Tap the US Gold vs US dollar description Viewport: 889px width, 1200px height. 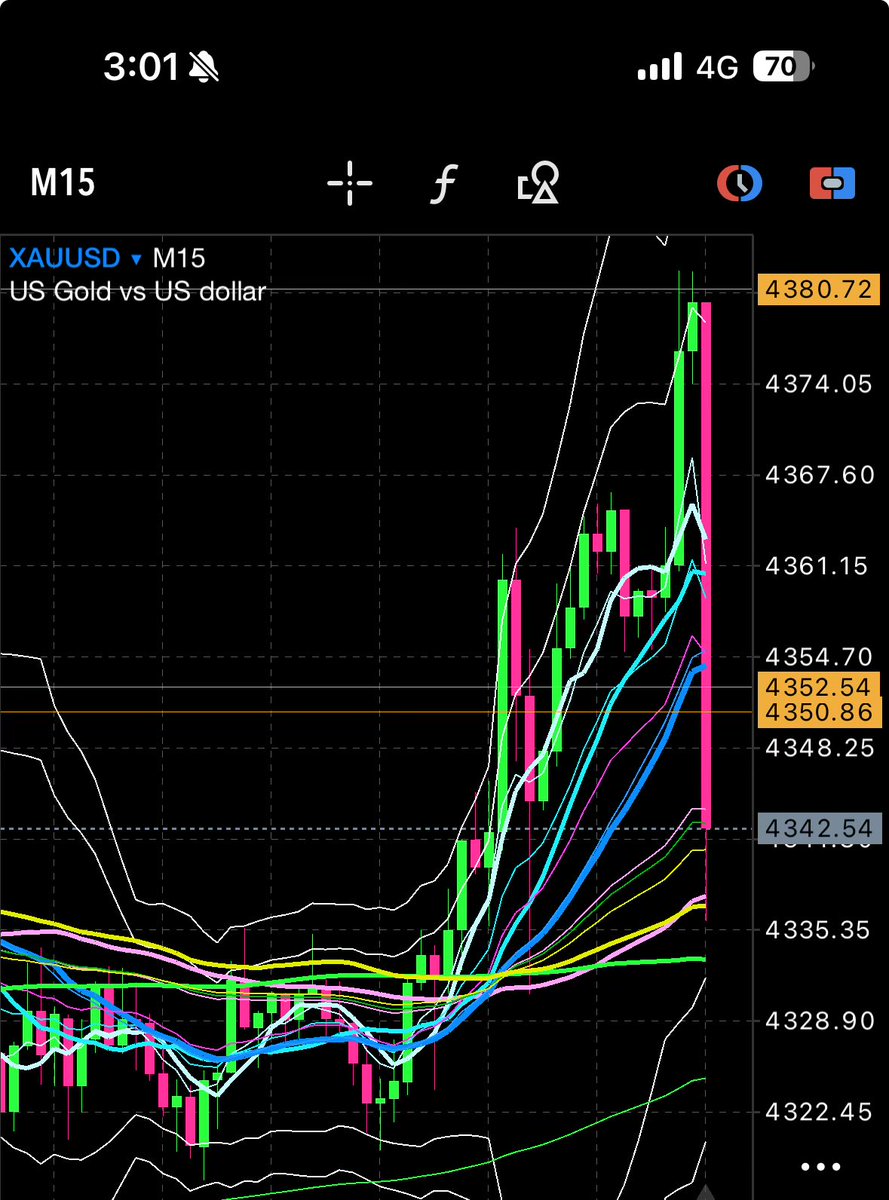137,291
